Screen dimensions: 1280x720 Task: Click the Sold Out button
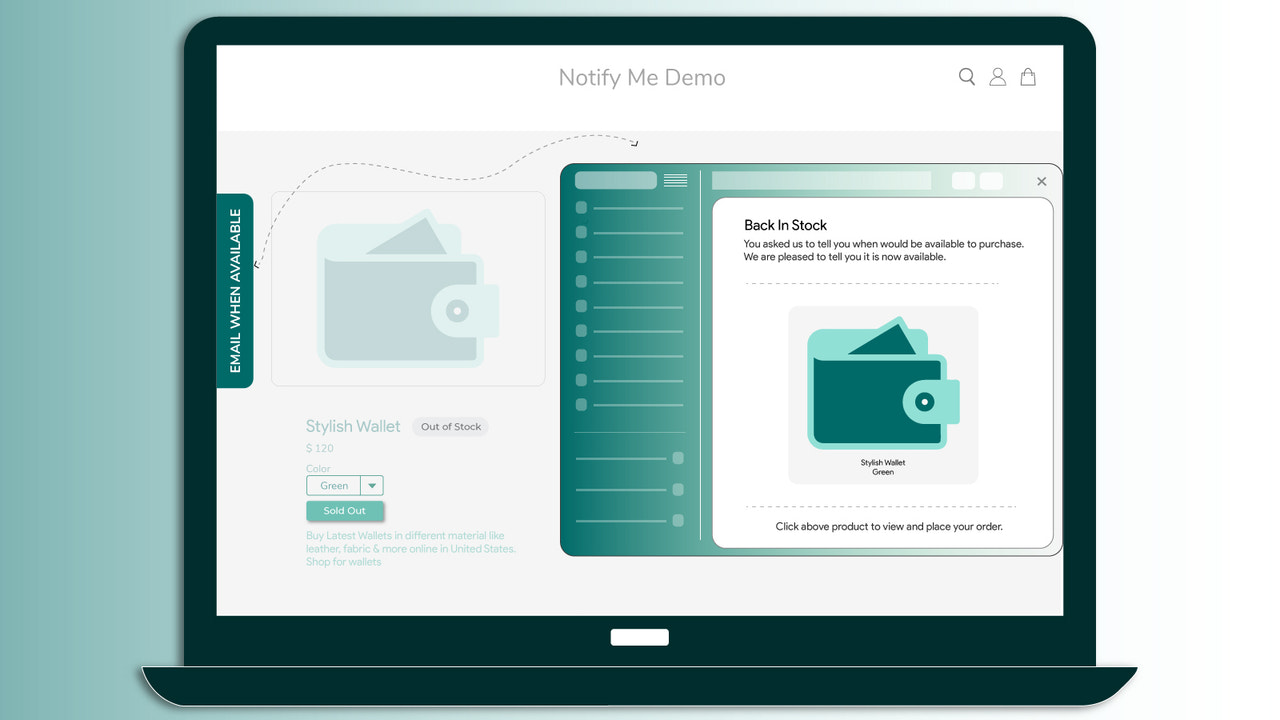coord(345,510)
